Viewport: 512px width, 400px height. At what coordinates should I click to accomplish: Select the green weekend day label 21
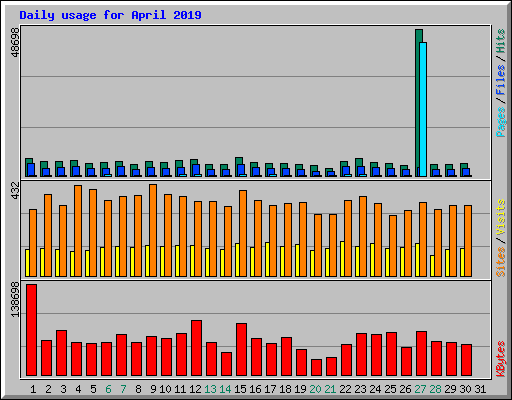(330, 389)
